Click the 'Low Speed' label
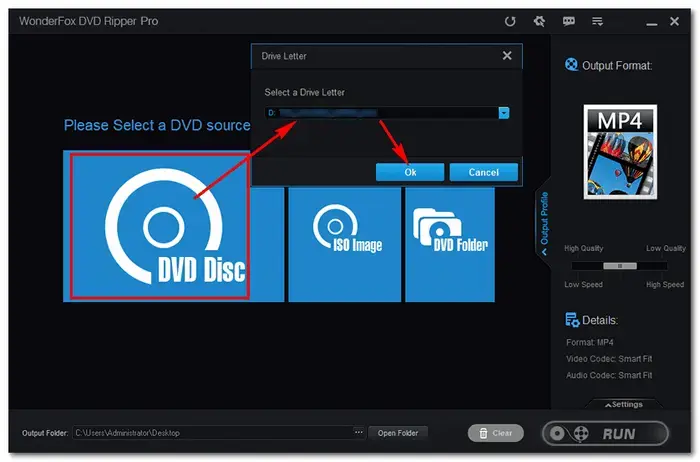The image size is (700, 462). coord(583,284)
